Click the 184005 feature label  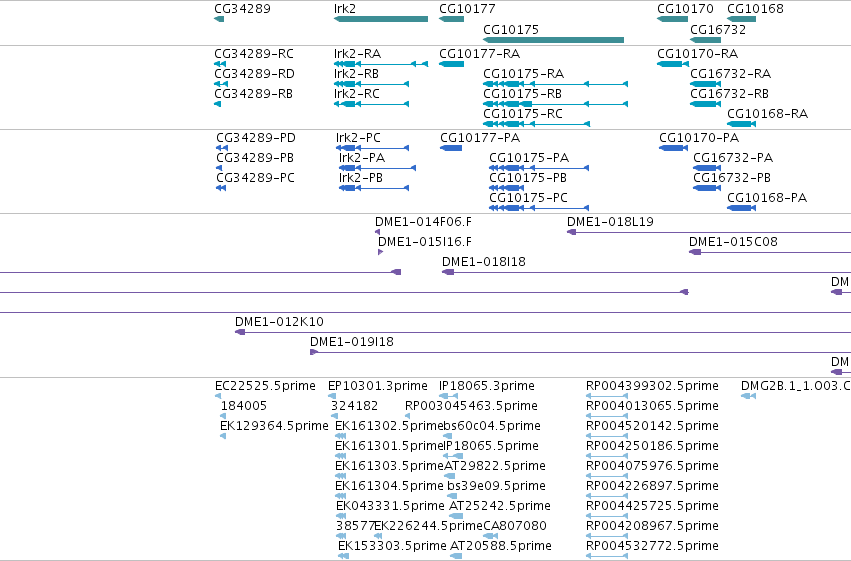tap(244, 406)
